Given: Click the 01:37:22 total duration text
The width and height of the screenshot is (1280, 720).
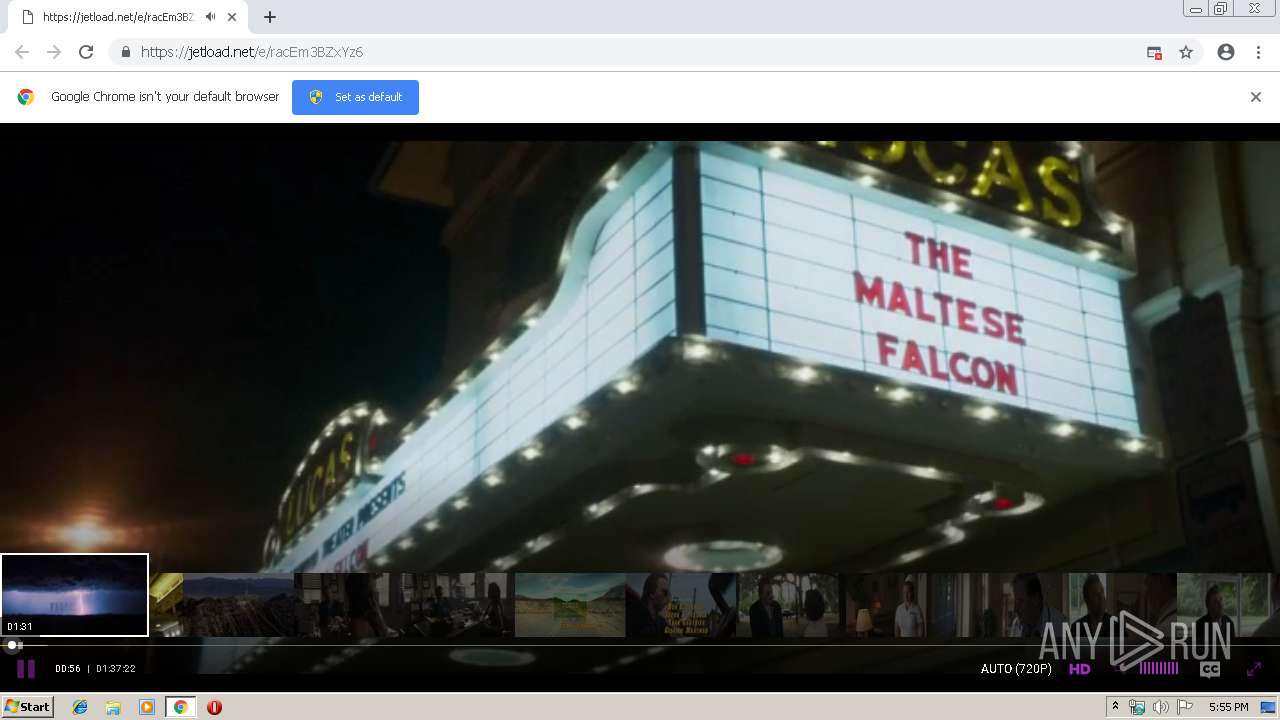Looking at the screenshot, I should point(116,669).
